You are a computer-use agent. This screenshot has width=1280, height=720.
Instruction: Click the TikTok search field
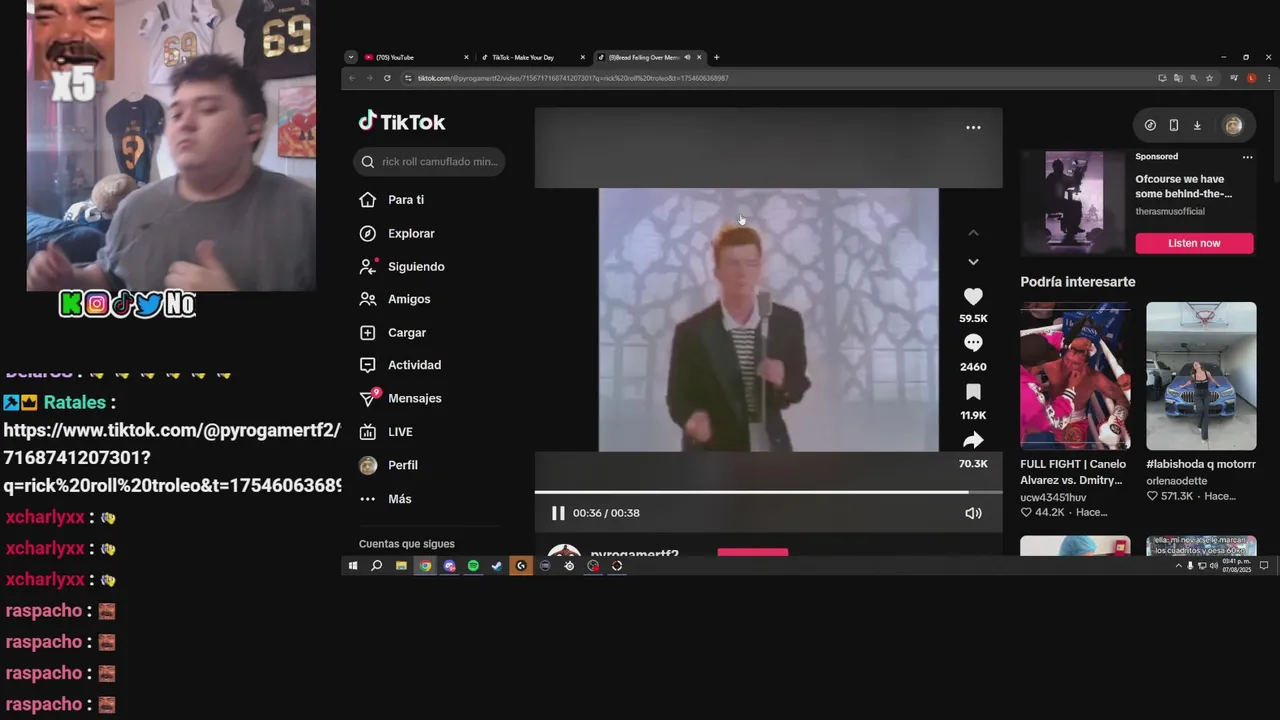point(429,161)
